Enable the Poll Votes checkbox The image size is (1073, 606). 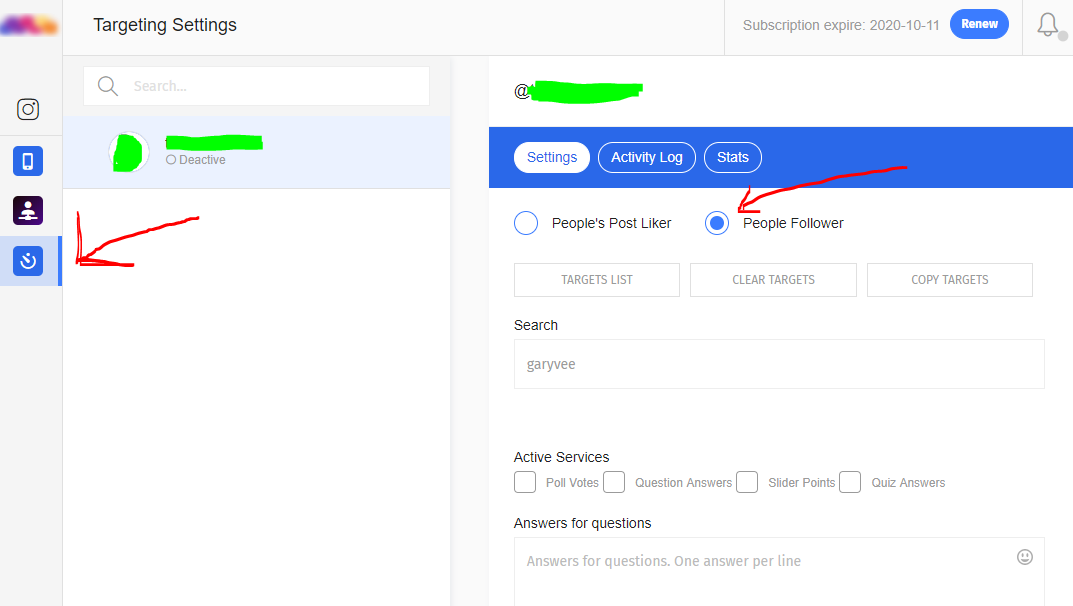tap(525, 482)
